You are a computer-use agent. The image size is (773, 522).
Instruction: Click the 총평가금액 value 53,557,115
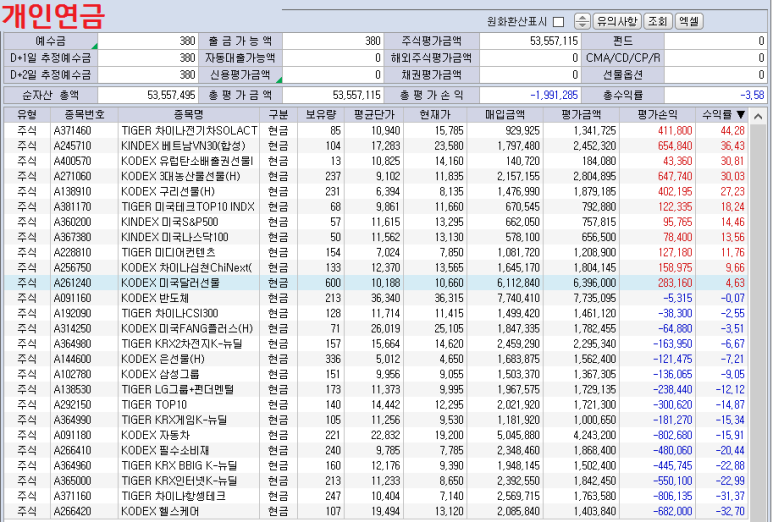coord(332,95)
